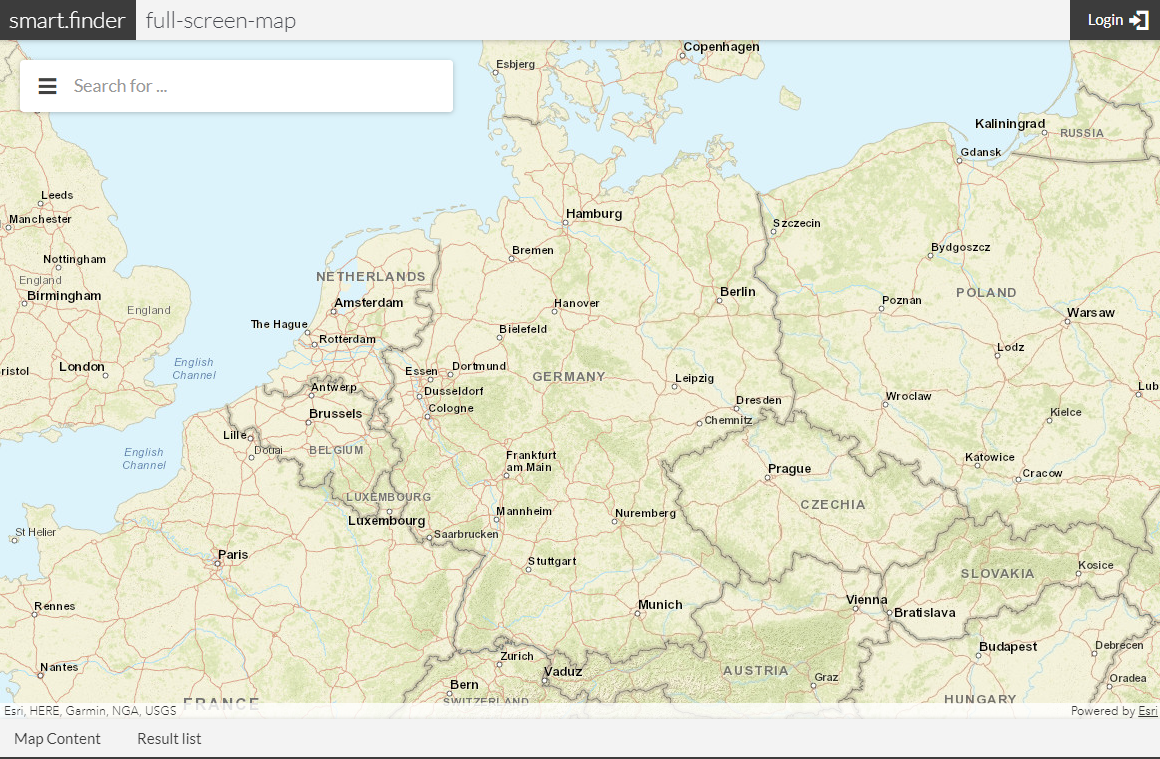Viewport: 1160px width, 759px height.
Task: Open the Map Content tab
Action: click(x=57, y=738)
